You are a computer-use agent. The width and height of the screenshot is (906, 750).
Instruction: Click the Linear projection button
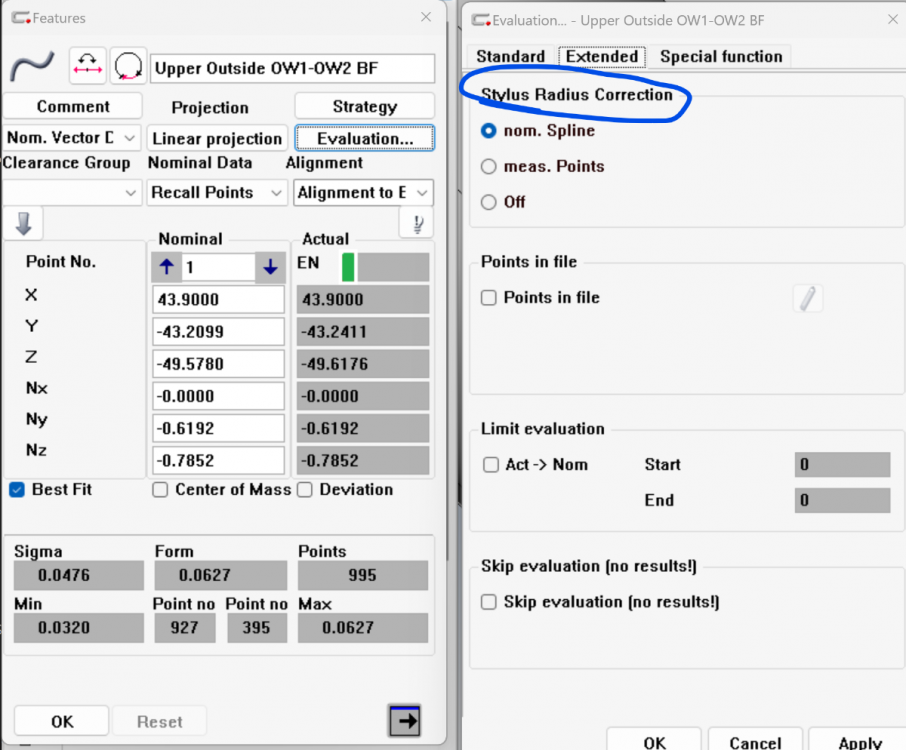tap(217, 139)
